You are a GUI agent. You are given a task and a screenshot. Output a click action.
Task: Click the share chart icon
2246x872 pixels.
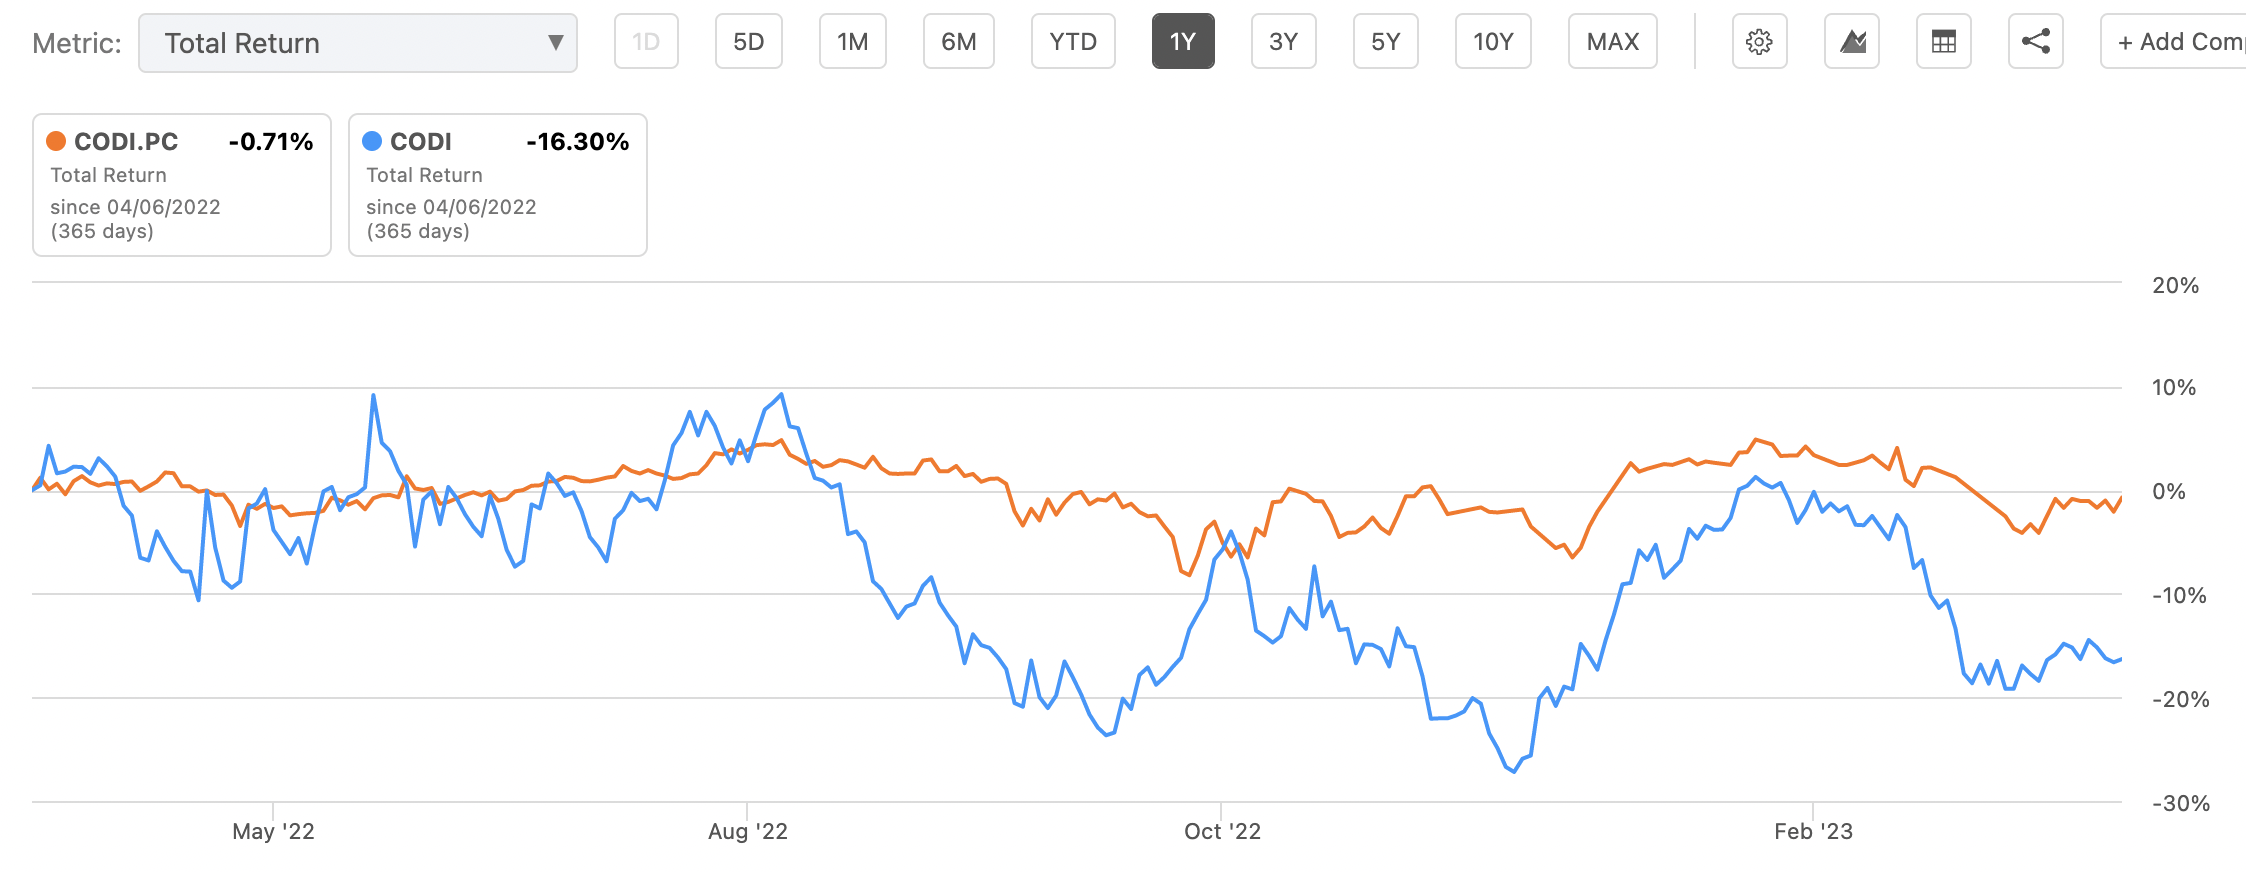coord(2035,42)
